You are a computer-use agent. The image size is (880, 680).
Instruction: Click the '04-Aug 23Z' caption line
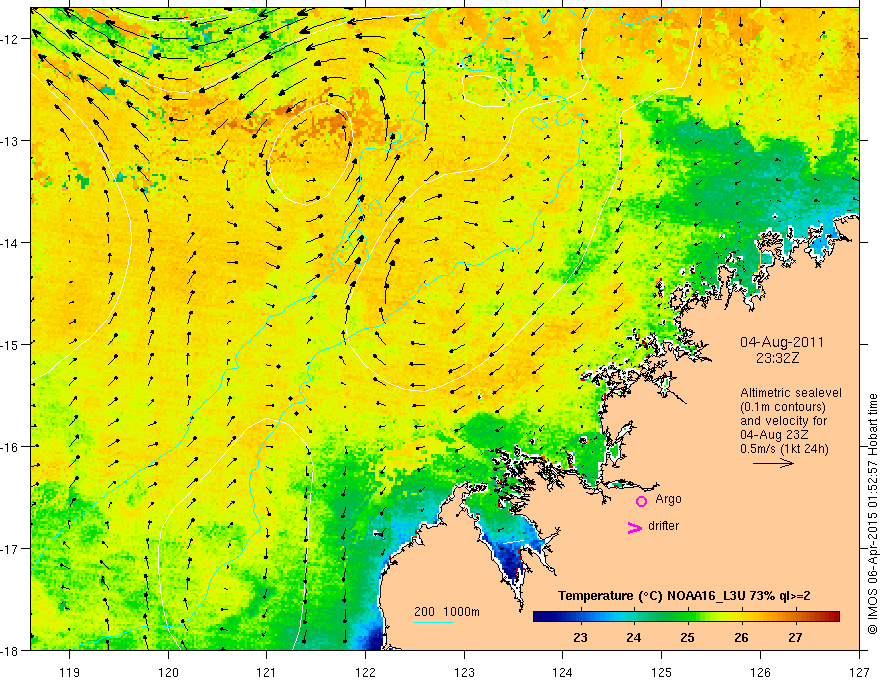coord(772,435)
